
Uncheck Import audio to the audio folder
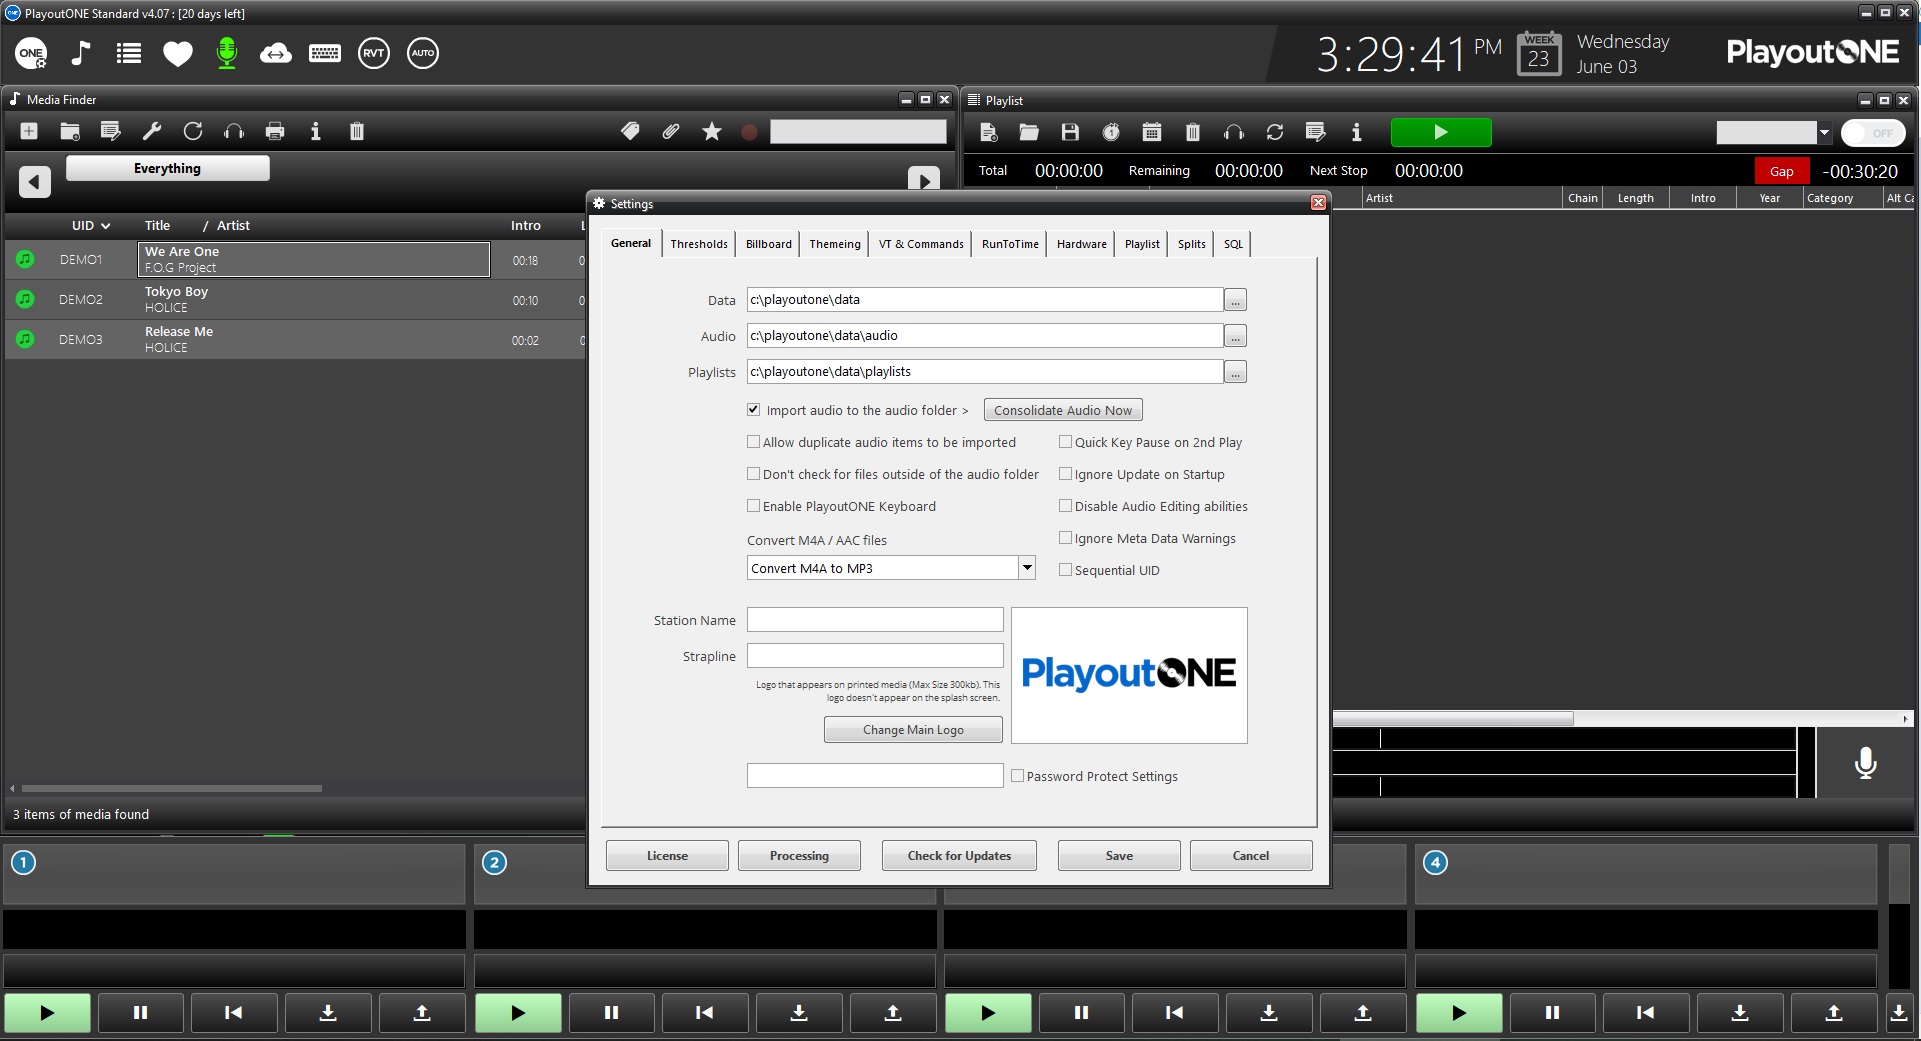point(754,410)
